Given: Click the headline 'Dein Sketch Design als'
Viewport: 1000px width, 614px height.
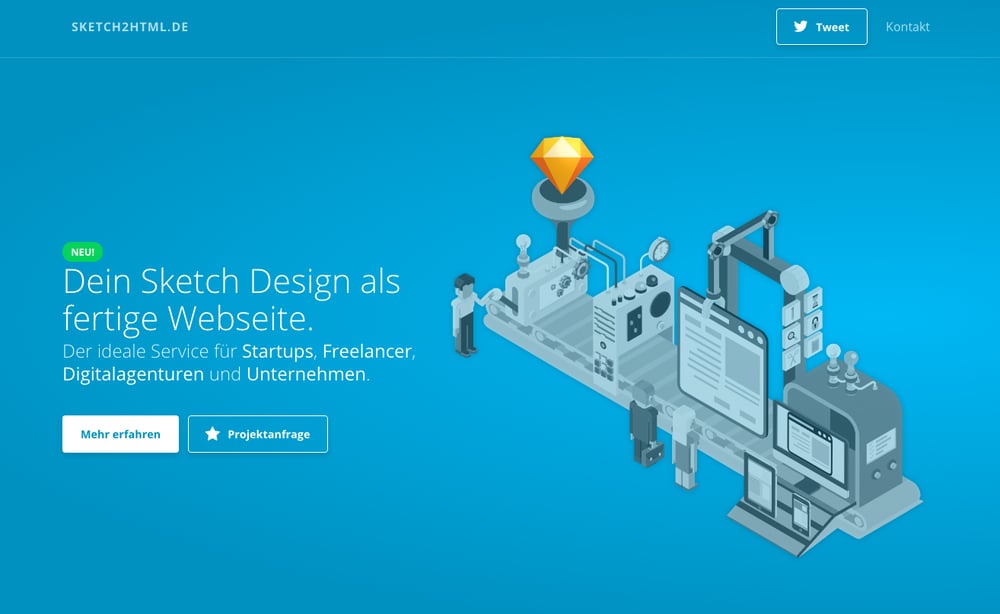Looking at the screenshot, I should click(x=232, y=281).
